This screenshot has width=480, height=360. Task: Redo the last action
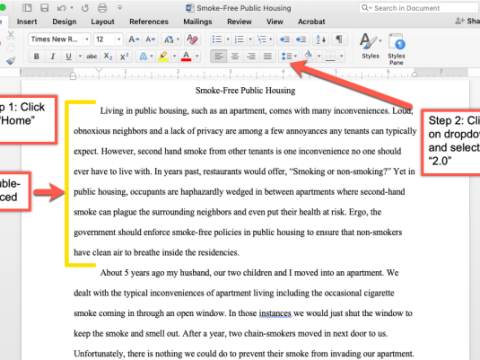pyautogui.click(x=85, y=8)
